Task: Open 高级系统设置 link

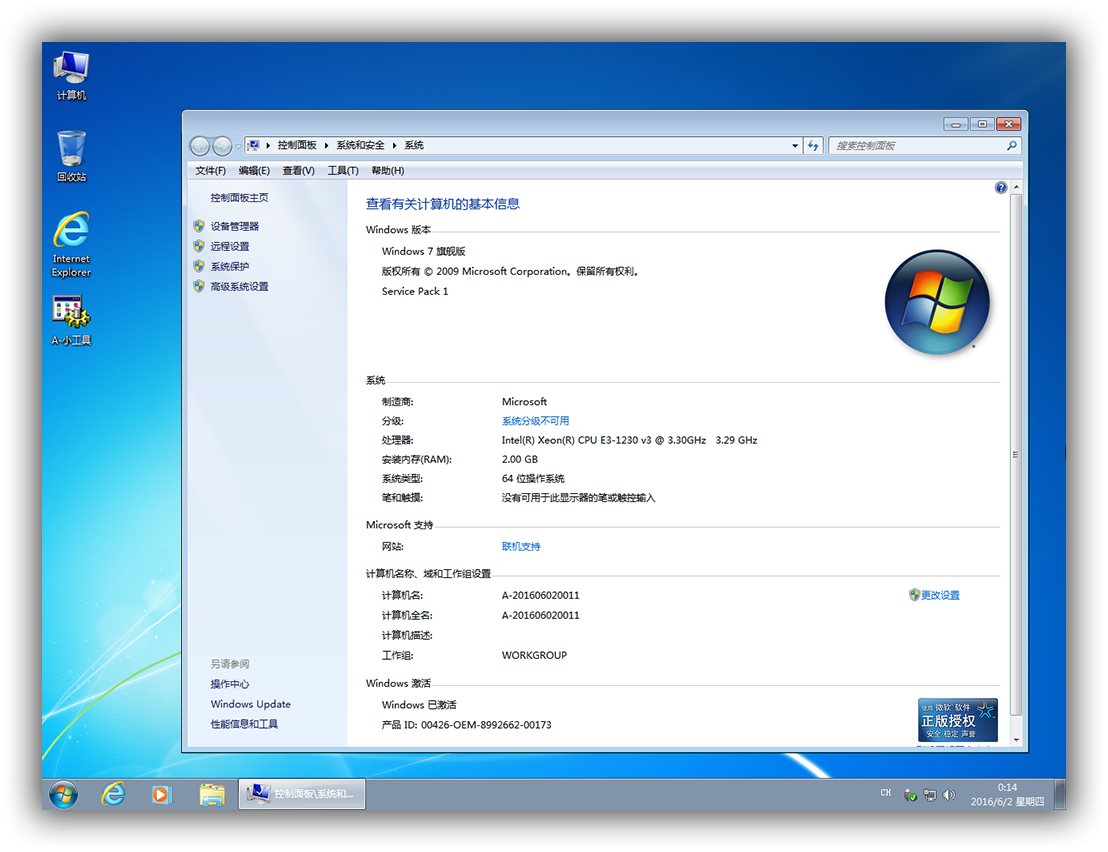Action: [x=240, y=286]
